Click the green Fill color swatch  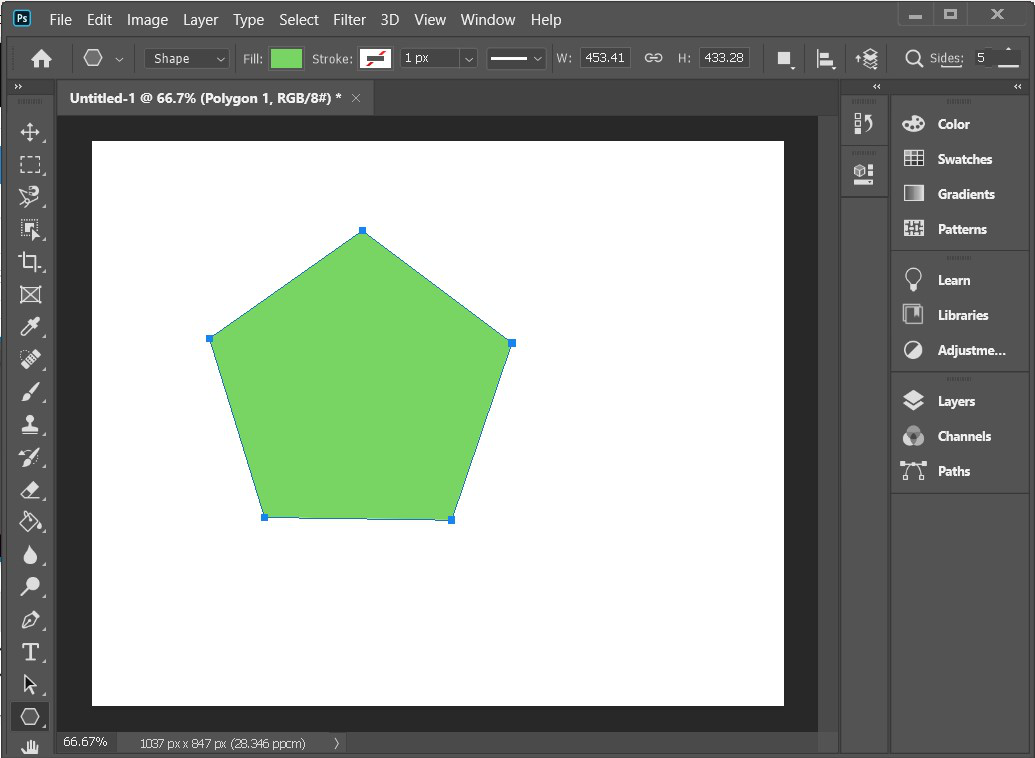[x=286, y=58]
